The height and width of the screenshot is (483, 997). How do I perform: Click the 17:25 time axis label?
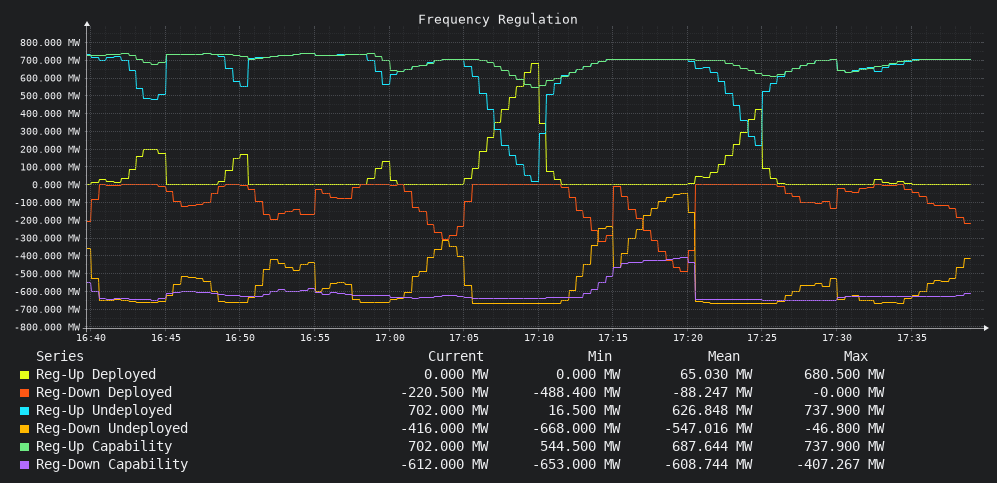tap(762, 339)
